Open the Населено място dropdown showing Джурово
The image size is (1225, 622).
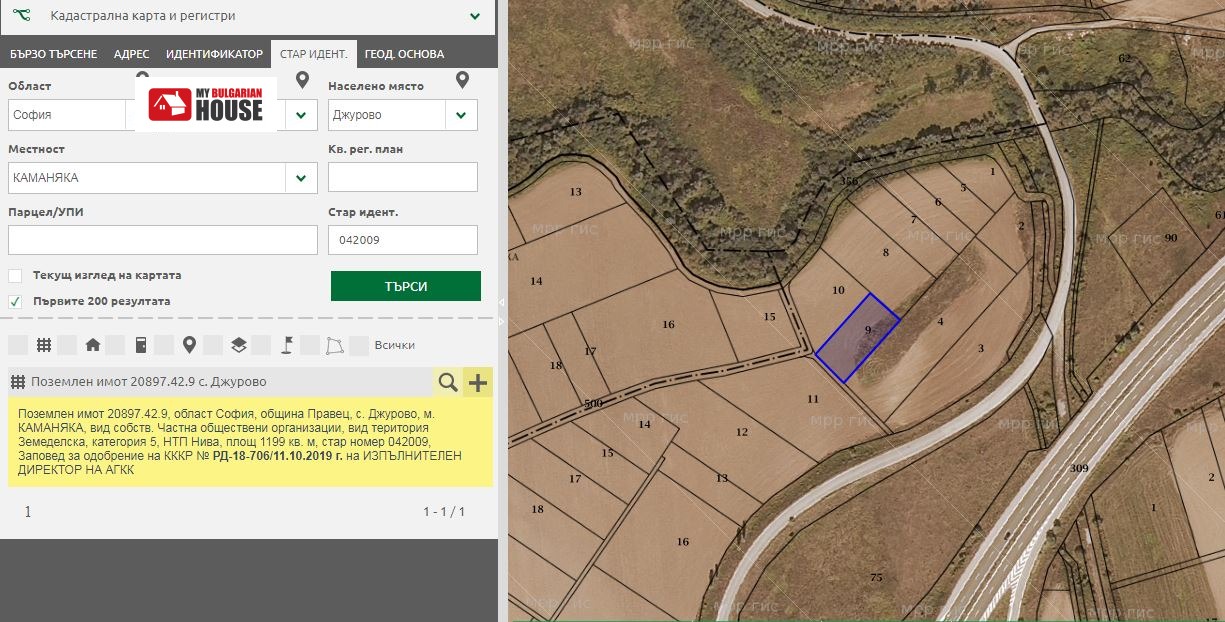460,115
